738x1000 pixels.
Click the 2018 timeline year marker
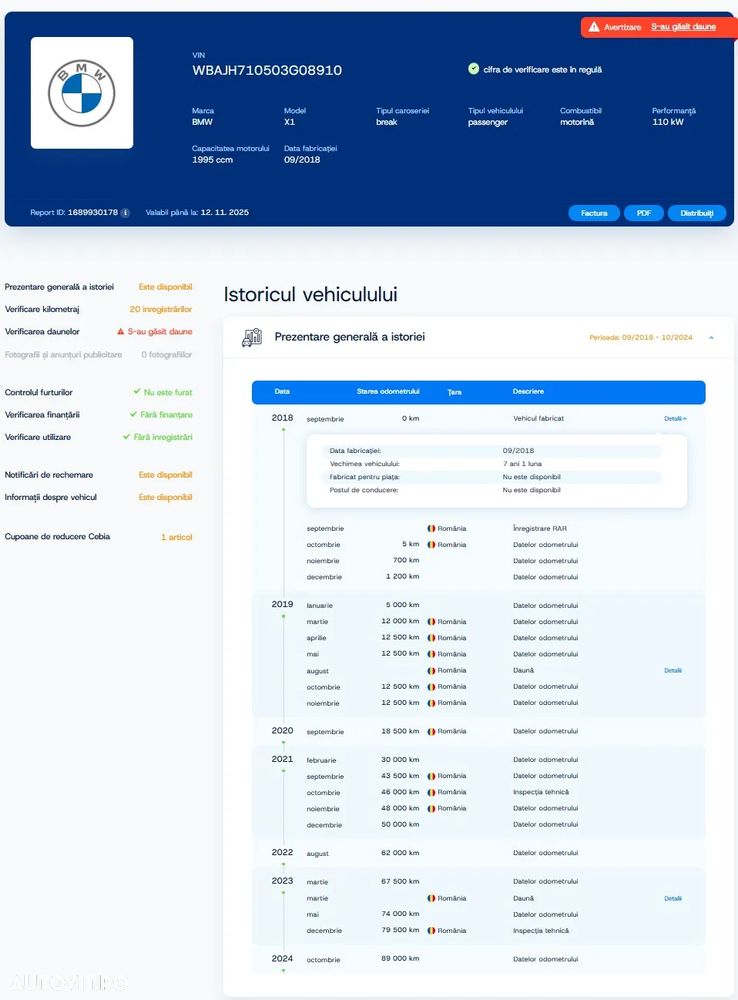282,418
